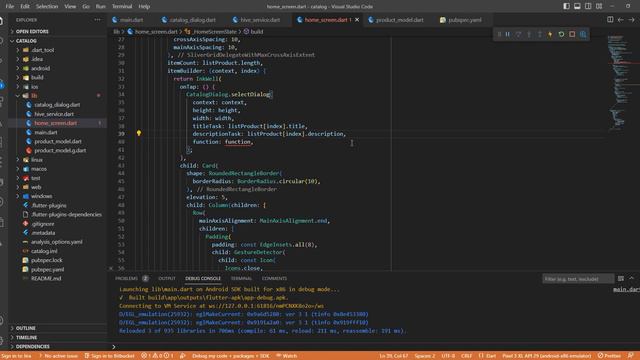This screenshot has height=360, width=640.
Task: Click the Step Into debug icon
Action: [529, 34]
